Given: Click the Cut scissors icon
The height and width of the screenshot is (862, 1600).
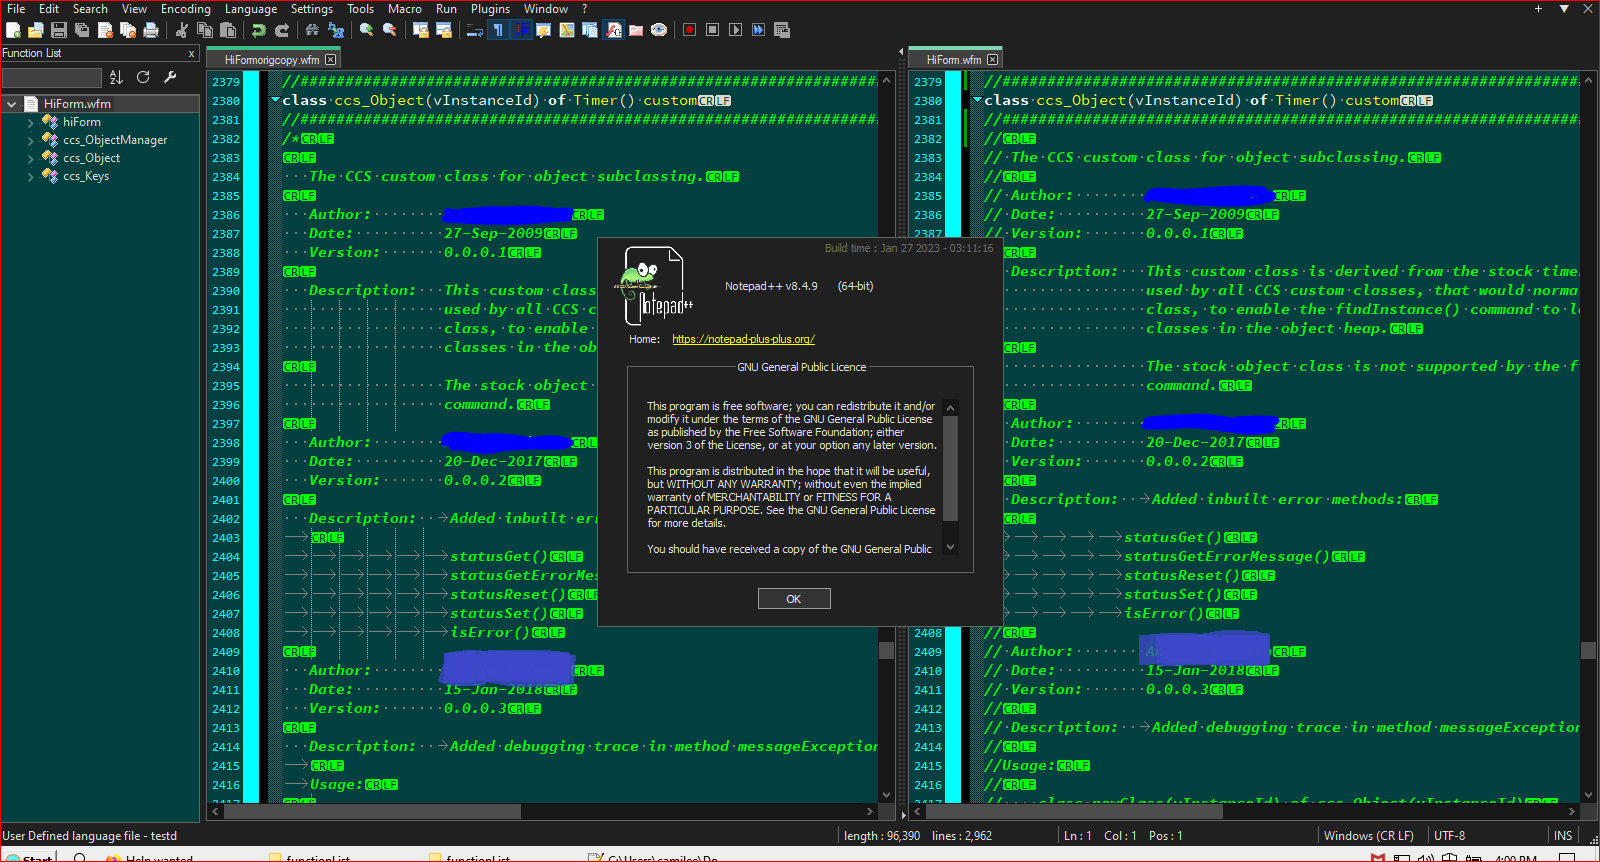Looking at the screenshot, I should 182,30.
